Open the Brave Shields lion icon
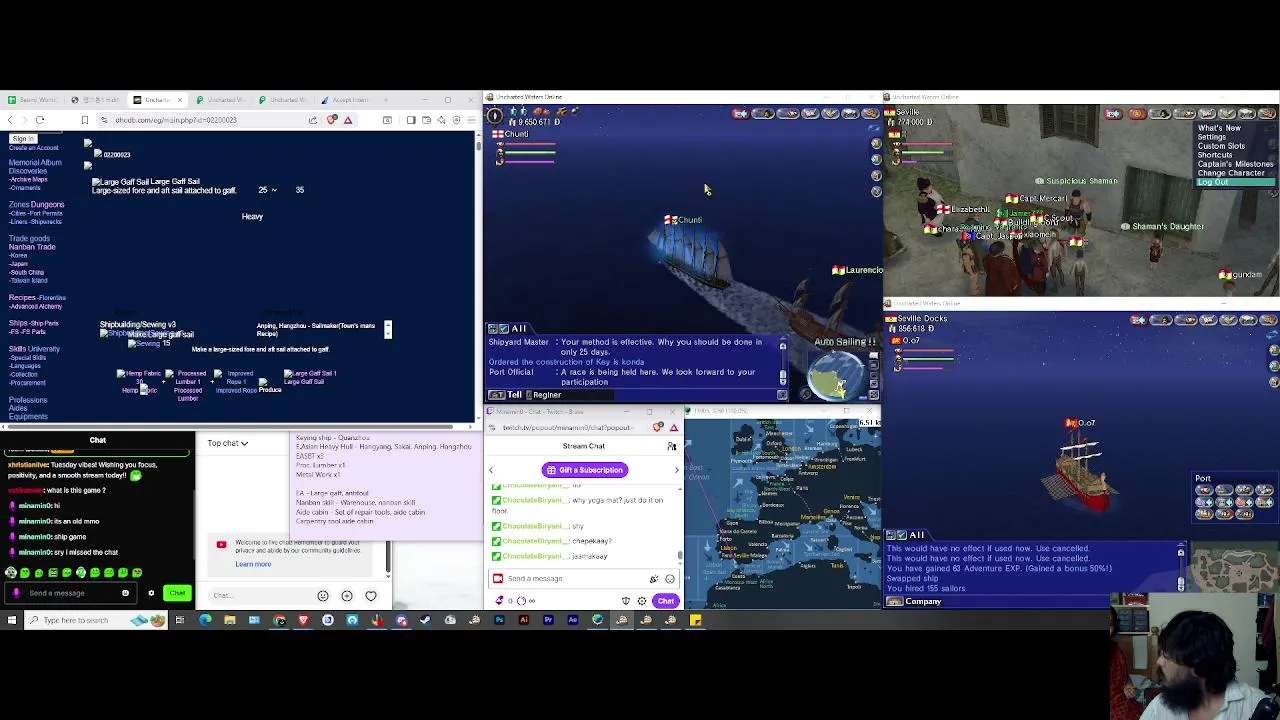1280x720 pixels. pos(332,120)
